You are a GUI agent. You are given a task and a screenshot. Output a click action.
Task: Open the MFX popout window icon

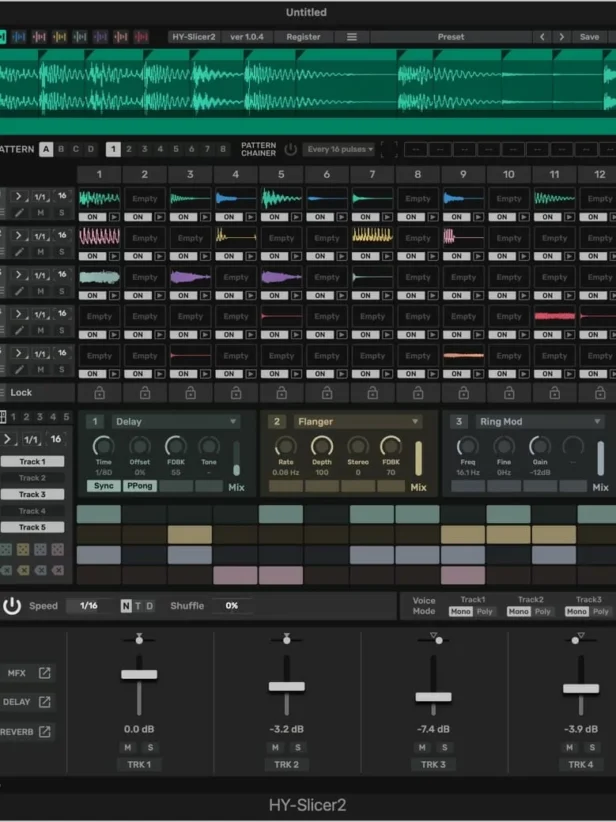pos(45,673)
